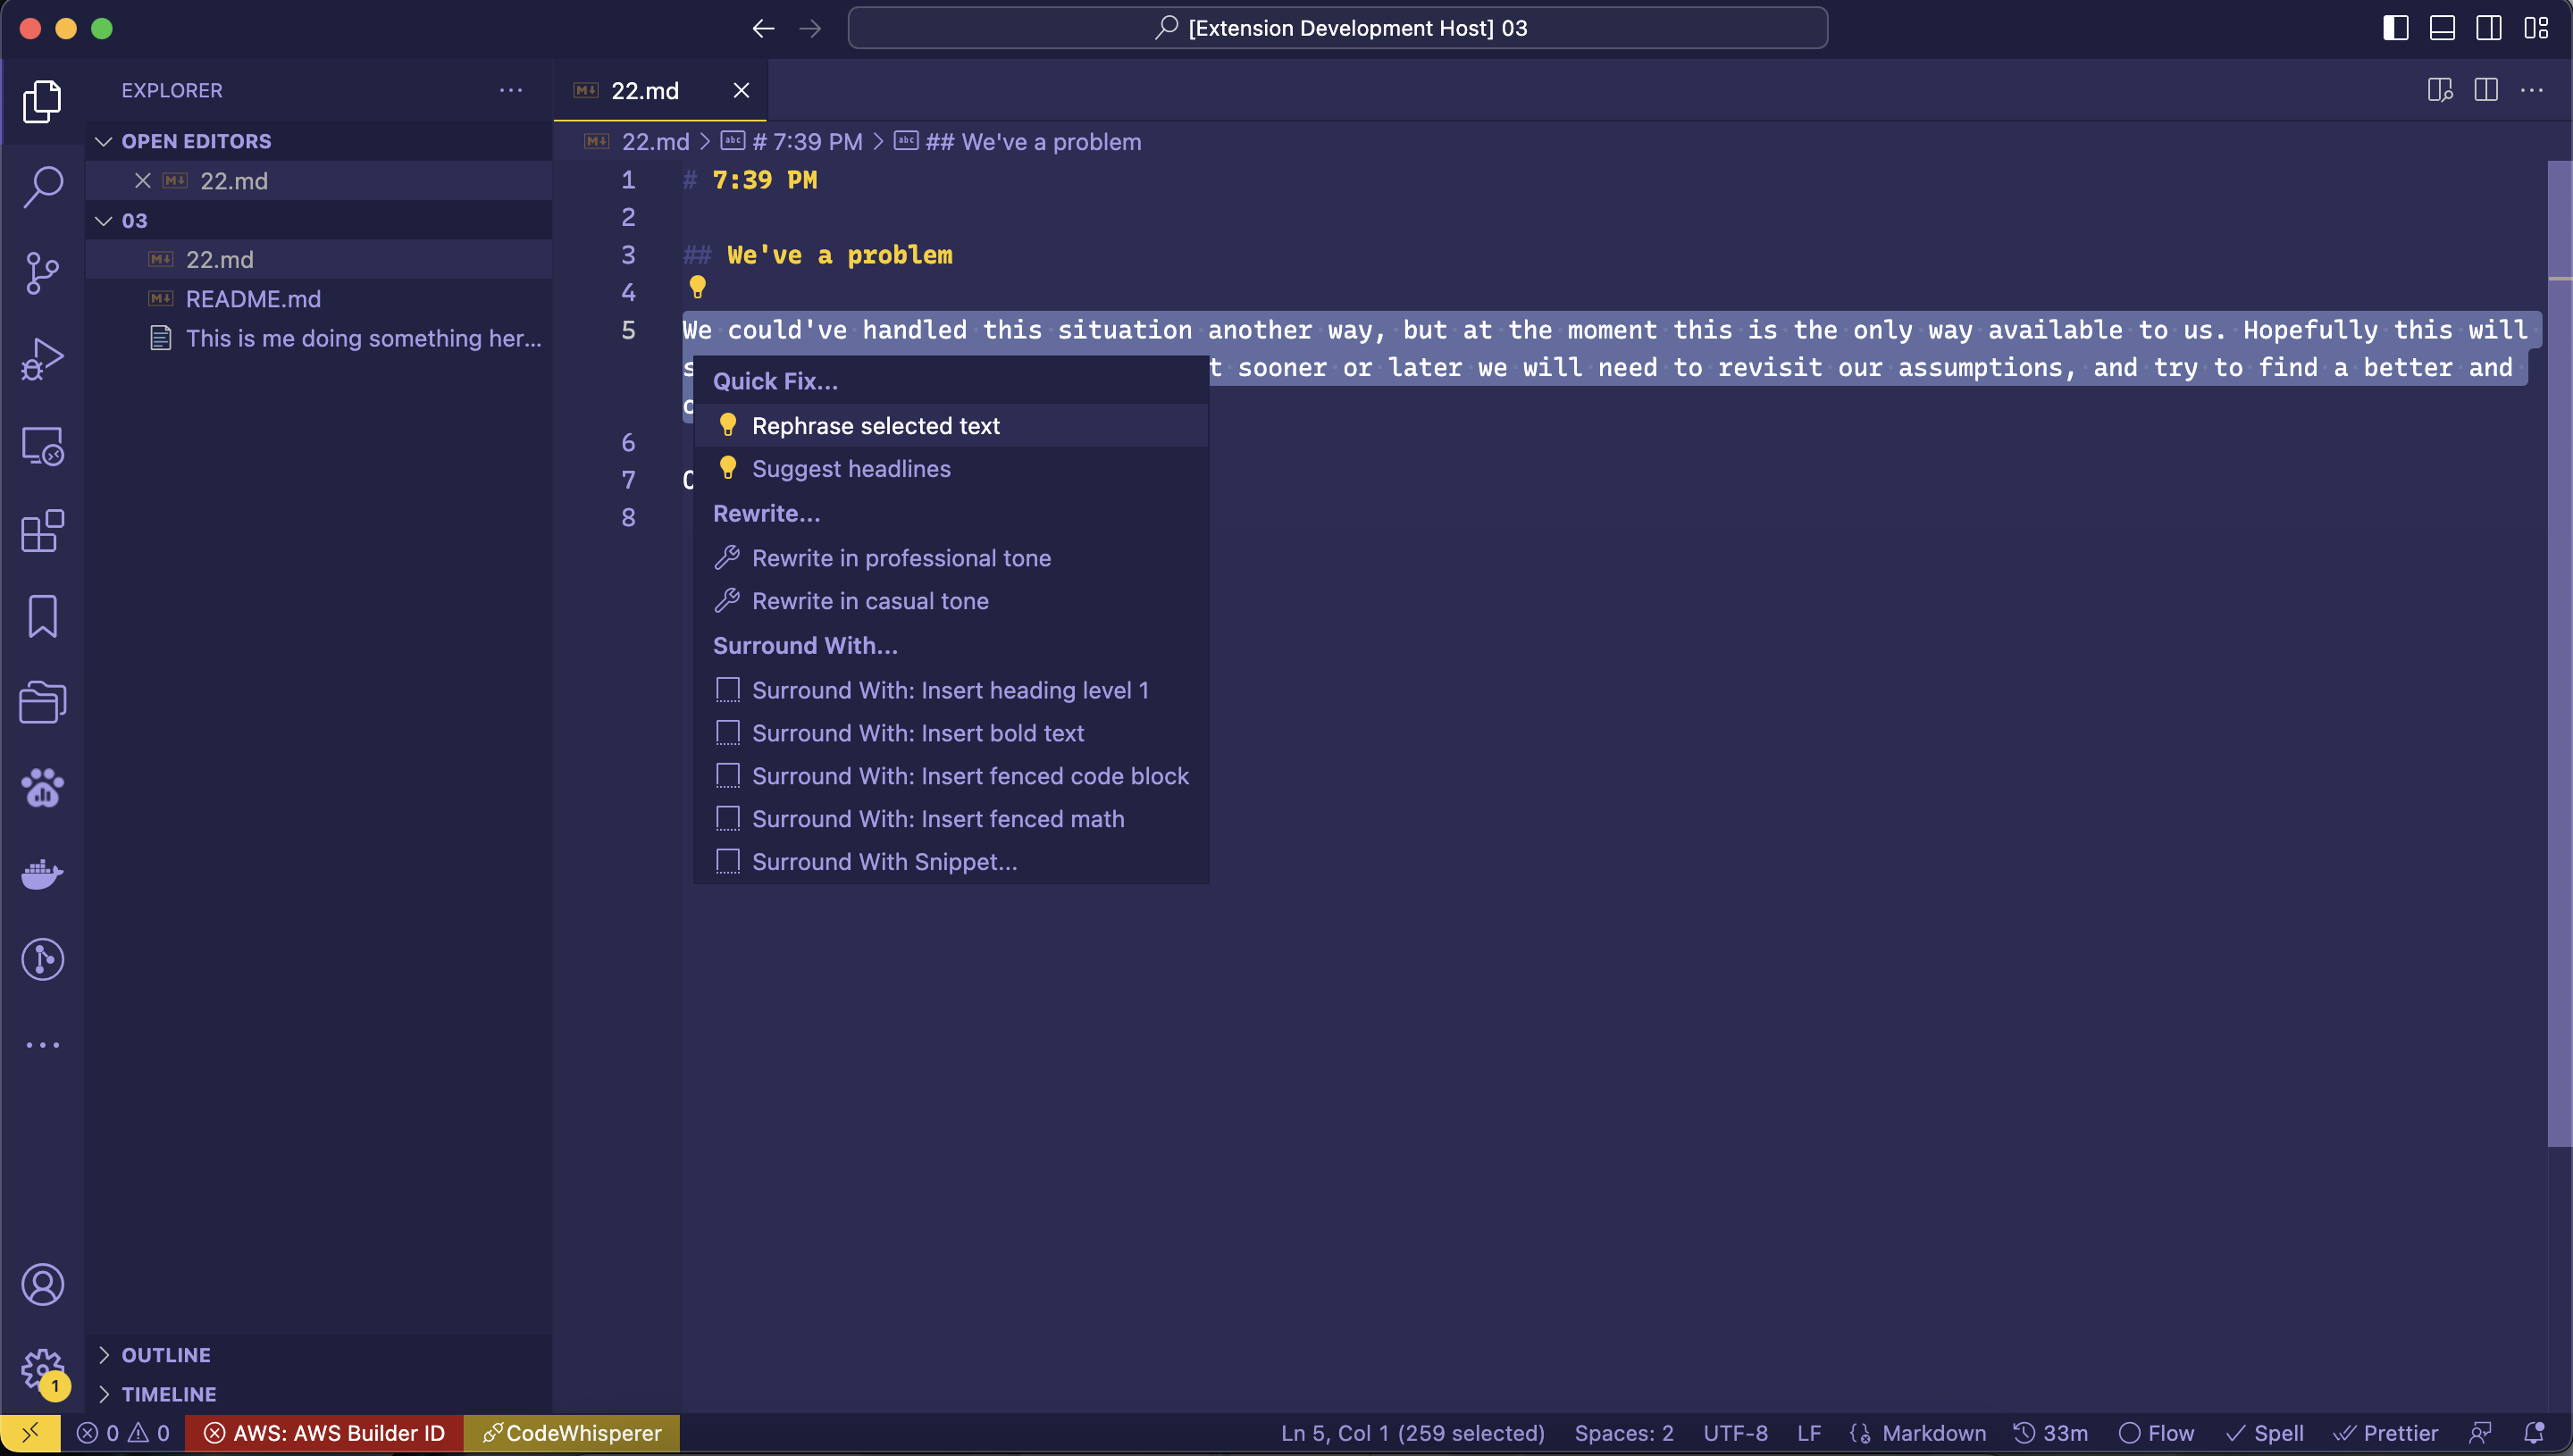Viewport: 2573px width, 1456px height.
Task: Change encoding UTF-8
Action: click(x=1735, y=1433)
